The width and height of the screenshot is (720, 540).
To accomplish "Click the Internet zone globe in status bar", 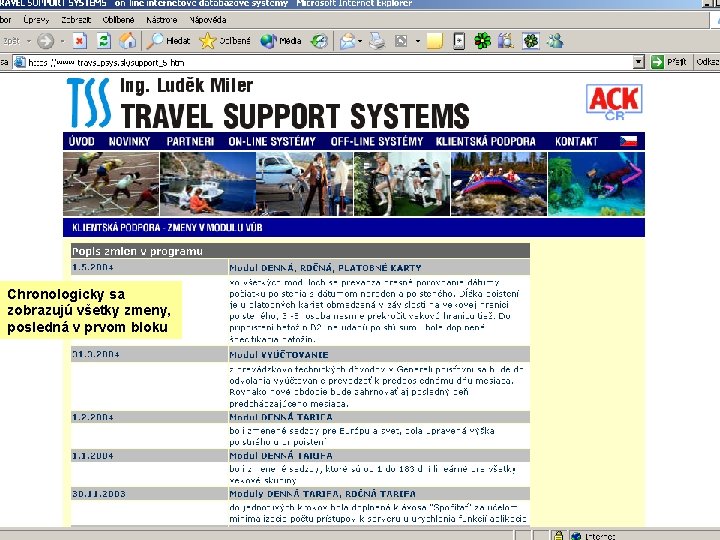I will click(576, 536).
